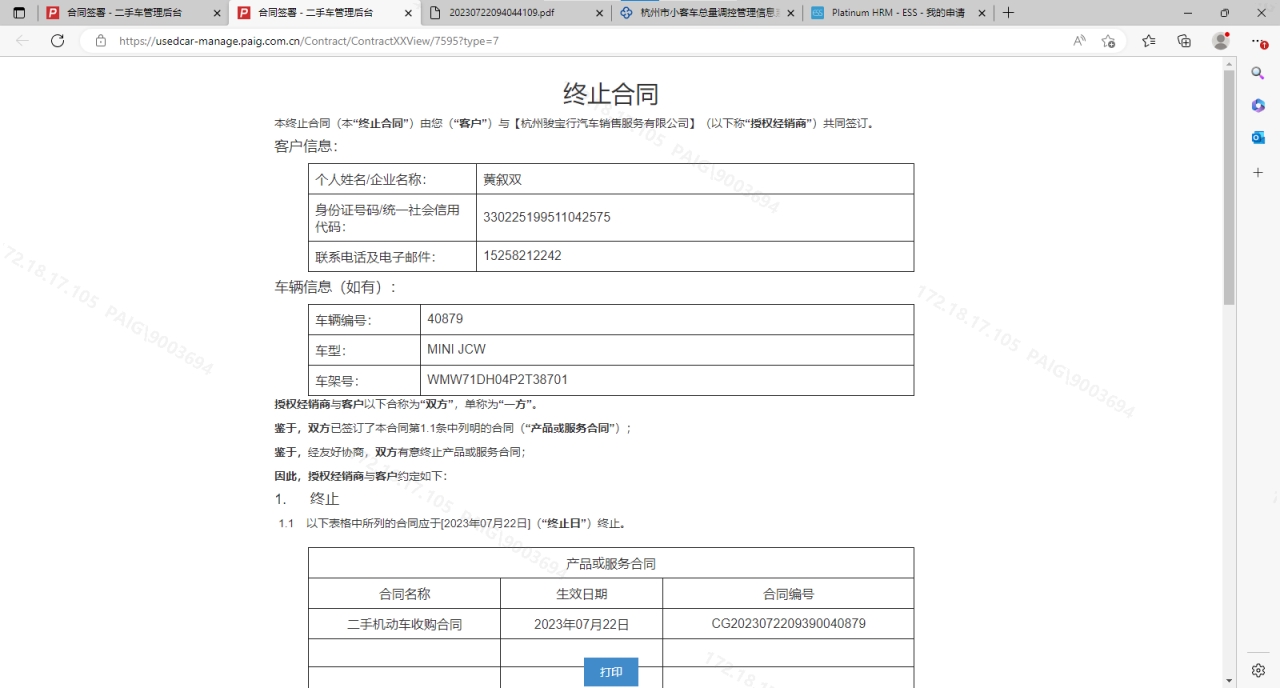
Task: Click the back arrow in browser toolbar
Action: tap(23, 41)
